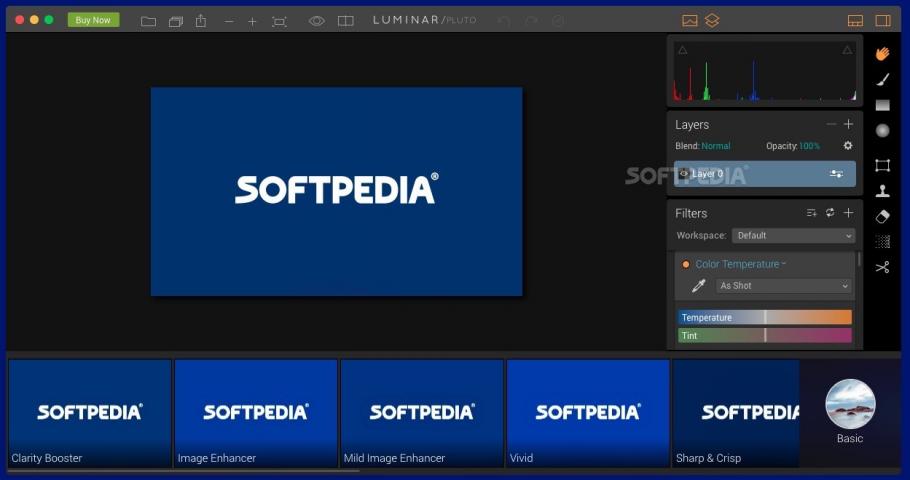Change the Opacity 100% value
This screenshot has width=910, height=480.
coord(810,146)
